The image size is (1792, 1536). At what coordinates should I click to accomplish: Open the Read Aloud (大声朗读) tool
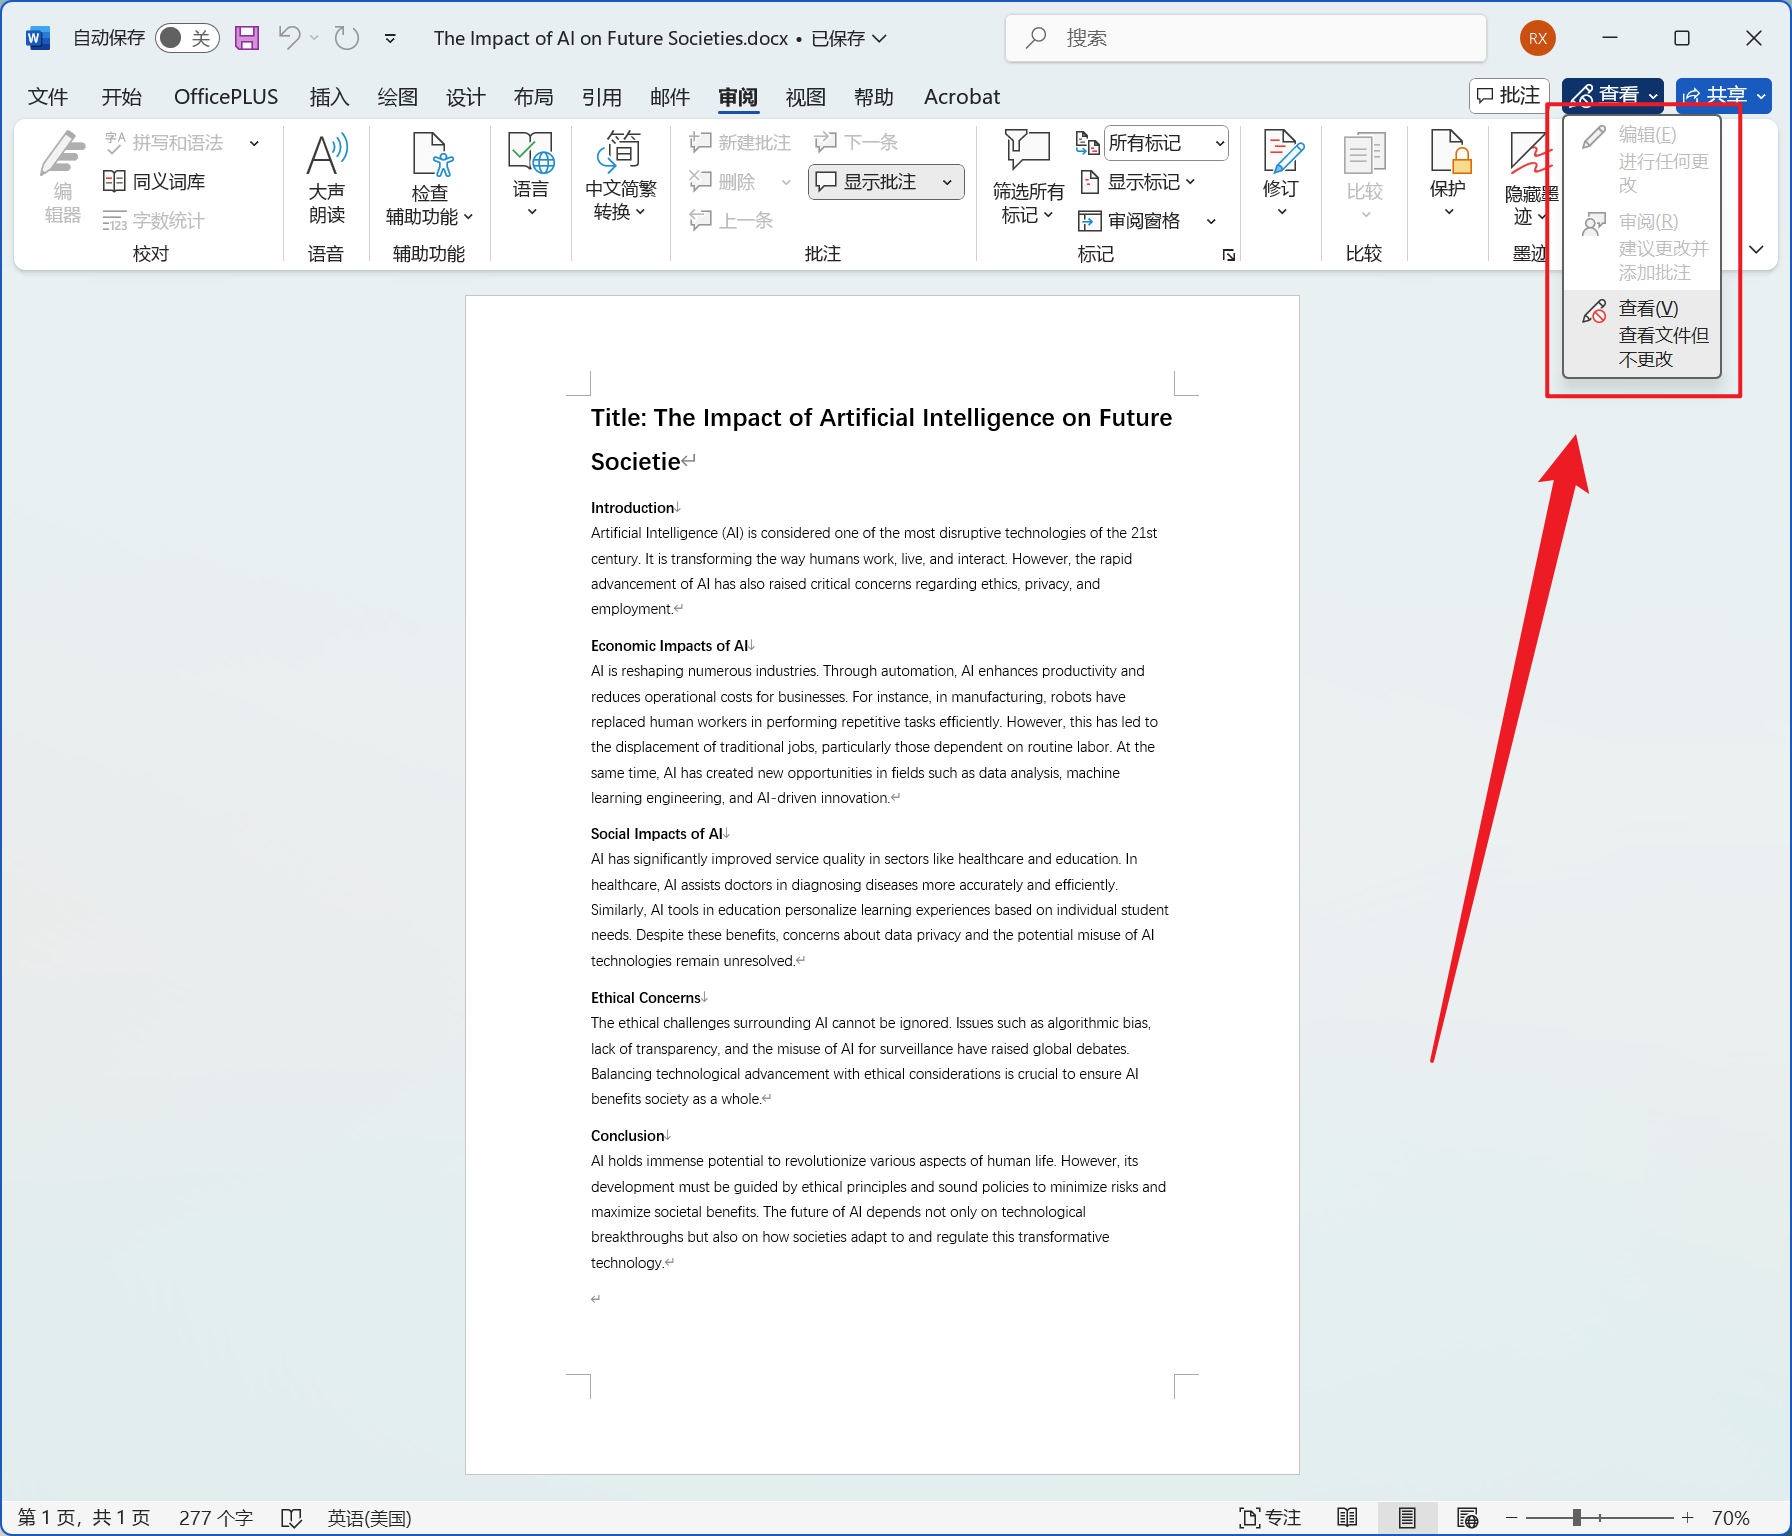click(326, 178)
